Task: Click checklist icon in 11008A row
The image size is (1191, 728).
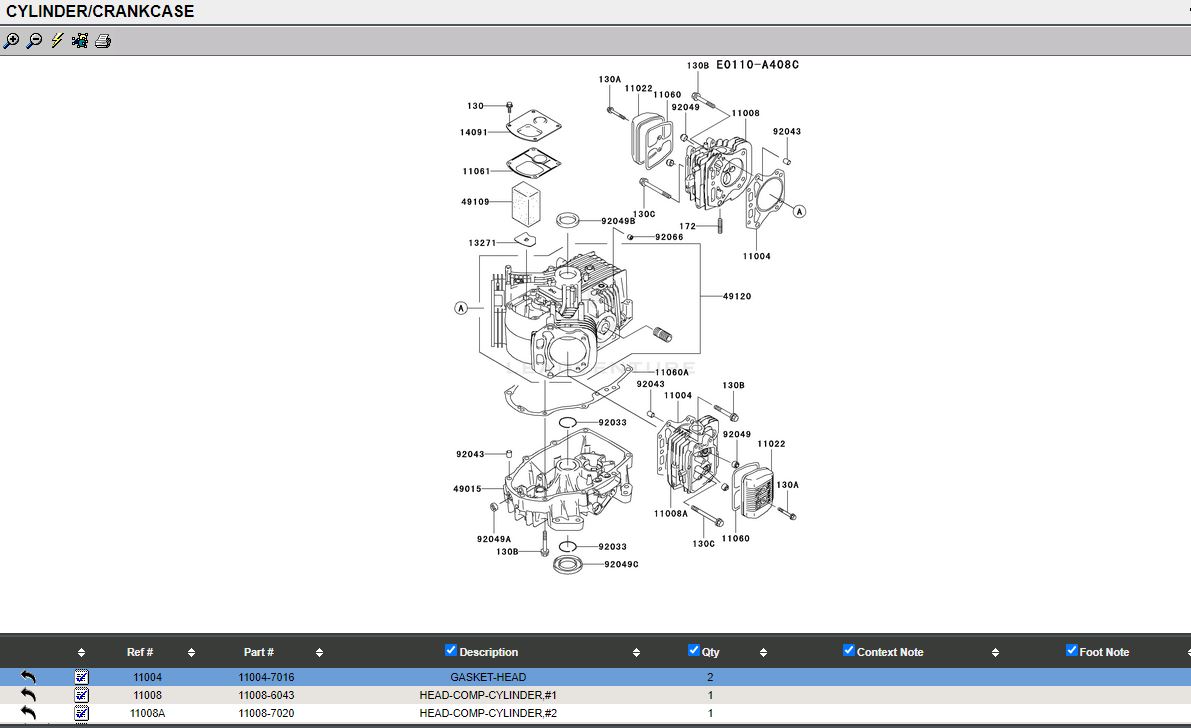Action: tap(82, 713)
